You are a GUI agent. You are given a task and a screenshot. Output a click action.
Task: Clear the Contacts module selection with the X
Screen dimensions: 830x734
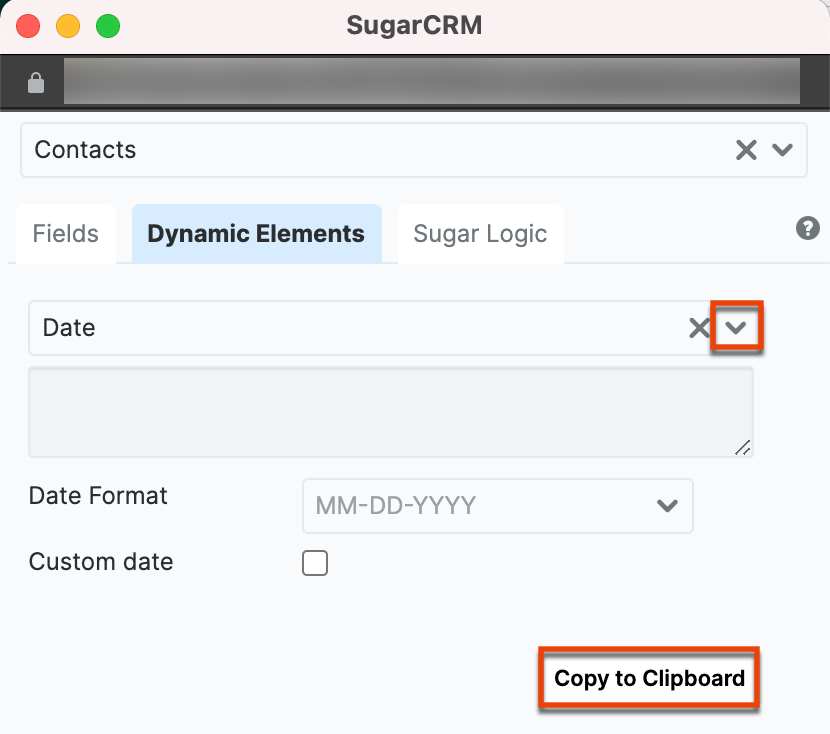[x=746, y=150]
